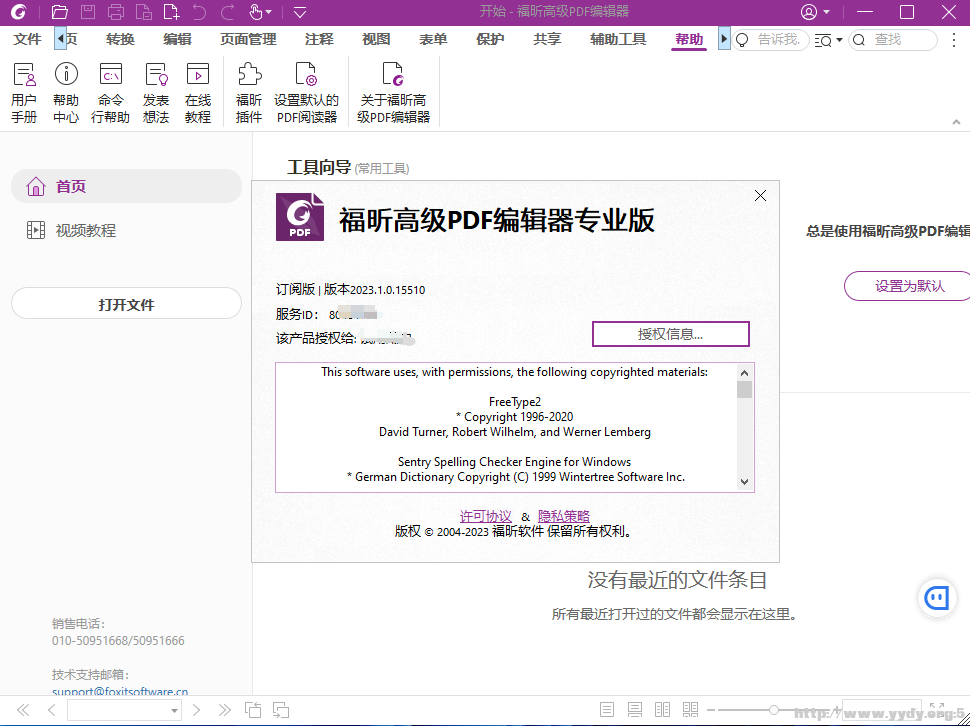Switch to the 辅助工具 tab

pyautogui.click(x=618, y=40)
